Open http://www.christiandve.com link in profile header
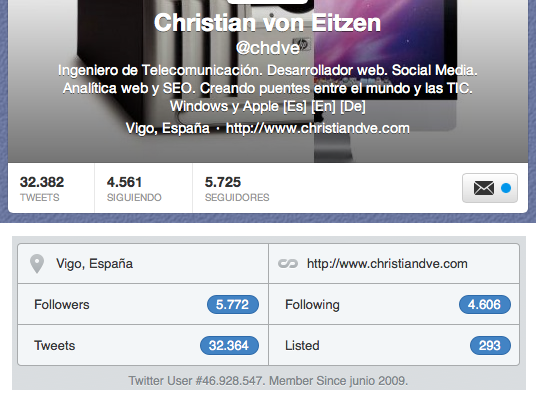This screenshot has width=536, height=400. 318,128
